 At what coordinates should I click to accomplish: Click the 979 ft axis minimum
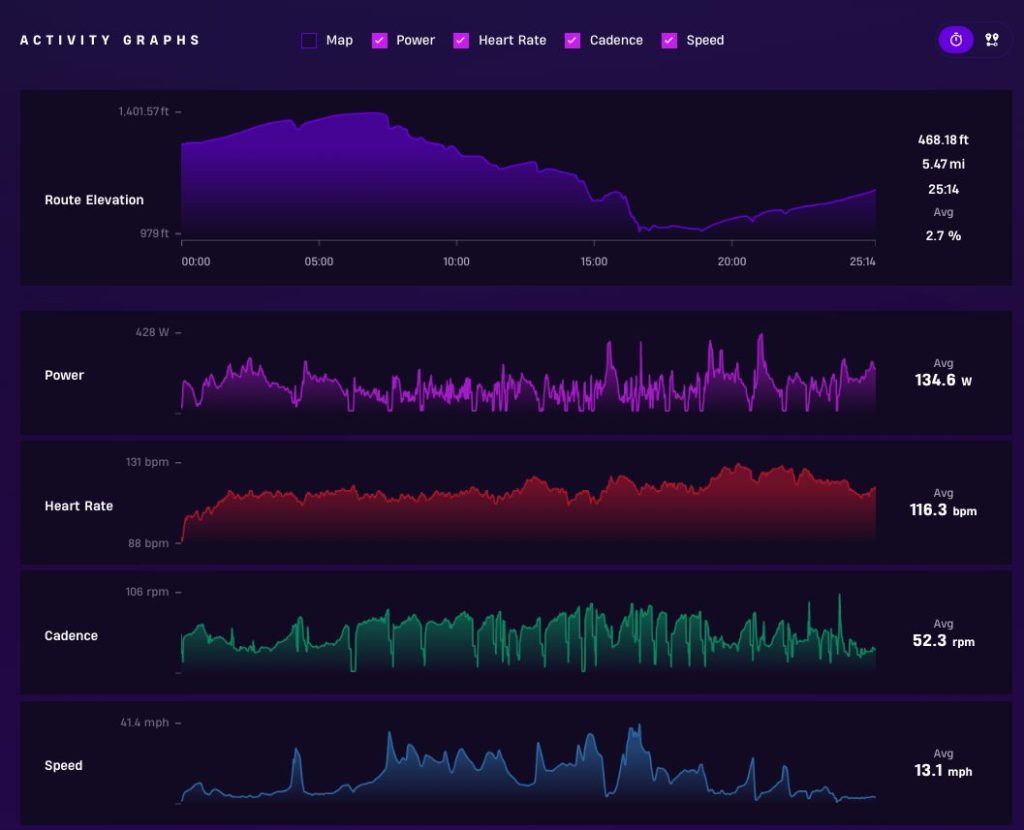pyautogui.click(x=154, y=233)
